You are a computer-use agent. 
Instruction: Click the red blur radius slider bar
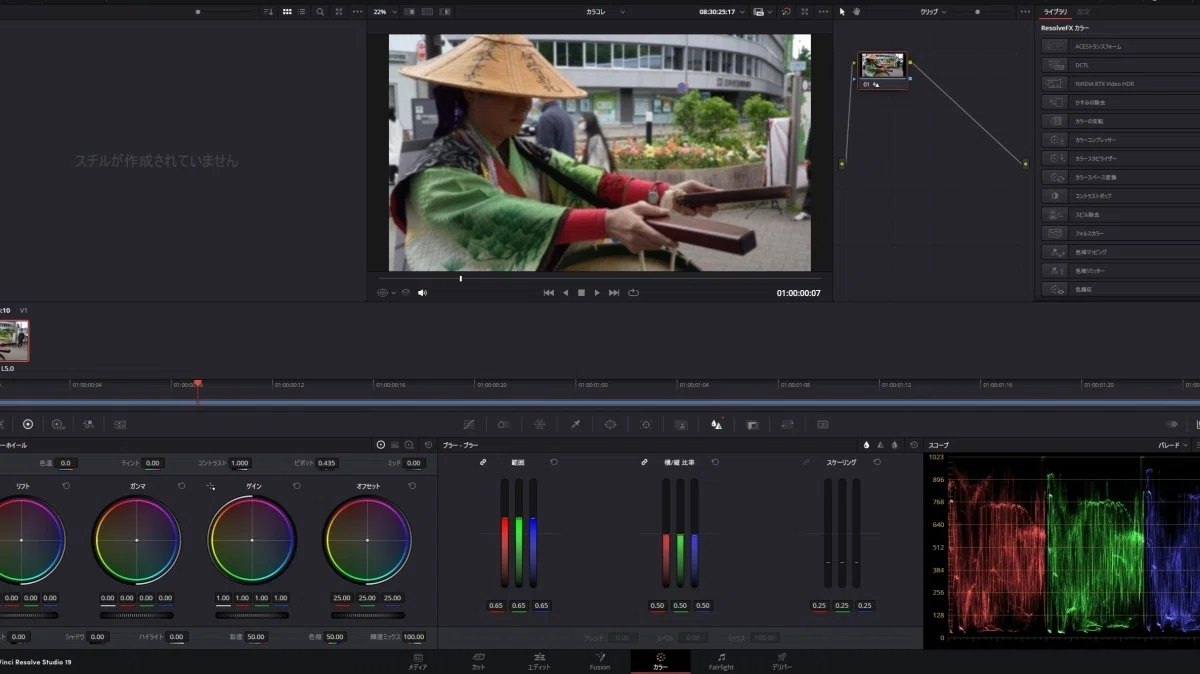point(505,533)
